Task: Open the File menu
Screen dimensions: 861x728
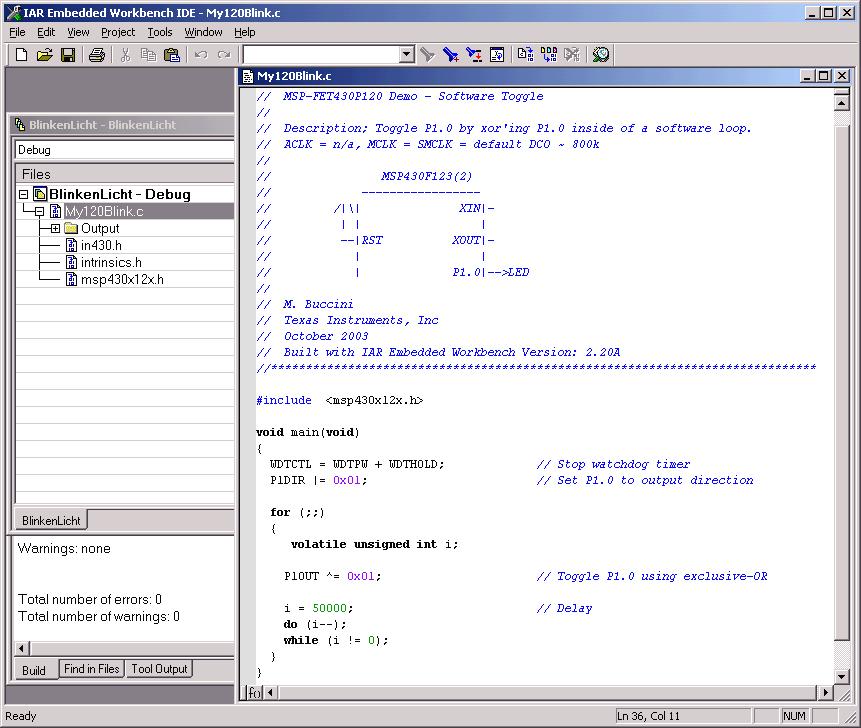Action: [x=18, y=32]
